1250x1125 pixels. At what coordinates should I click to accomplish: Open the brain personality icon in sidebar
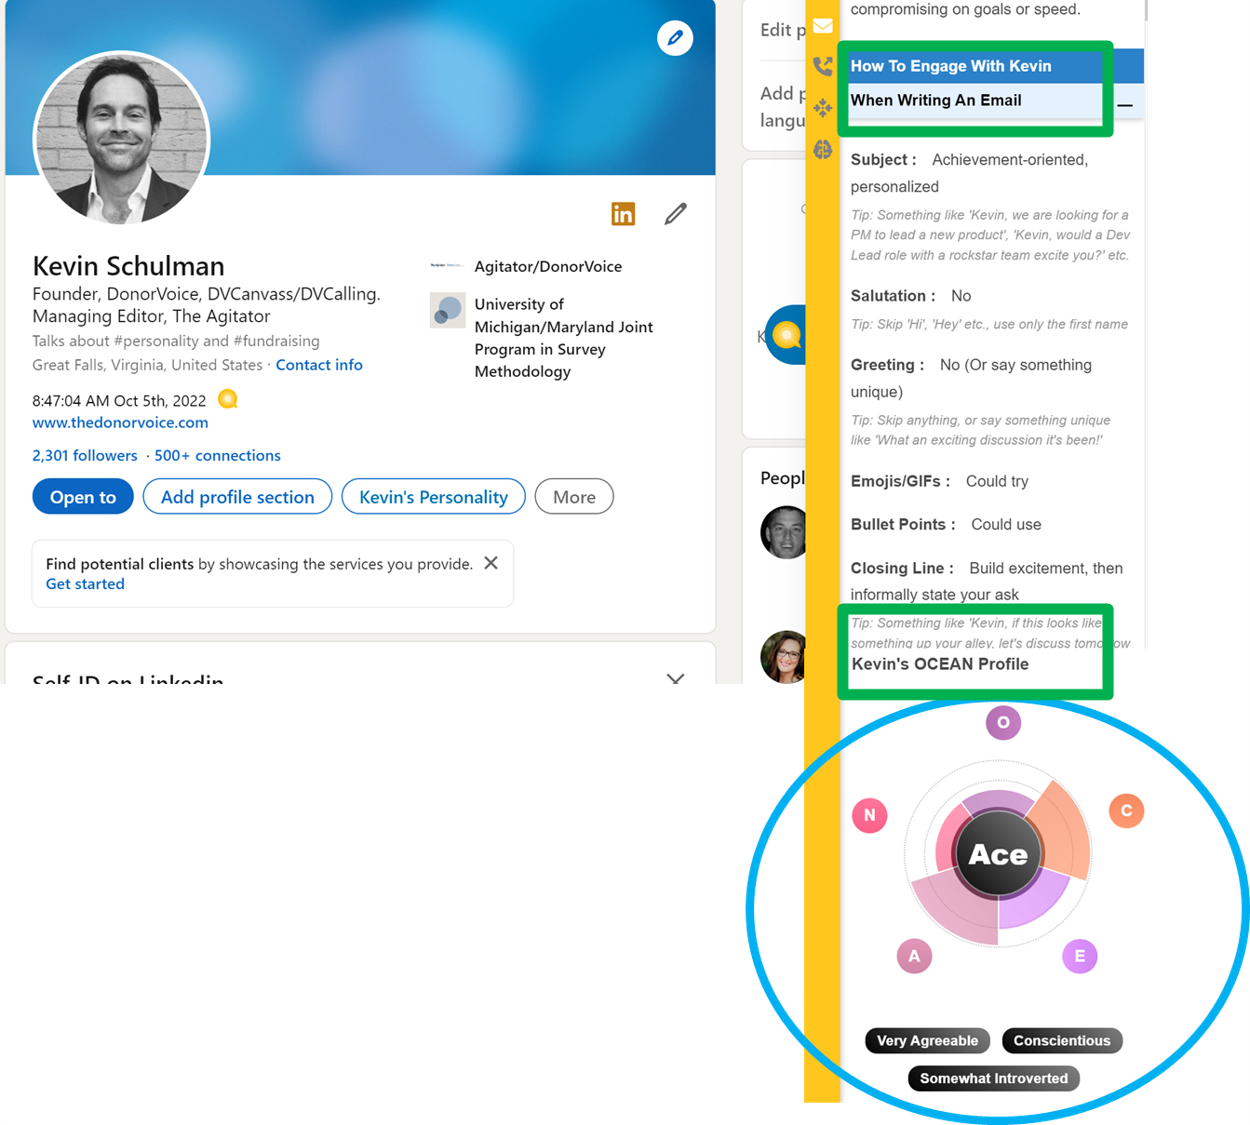click(x=822, y=150)
